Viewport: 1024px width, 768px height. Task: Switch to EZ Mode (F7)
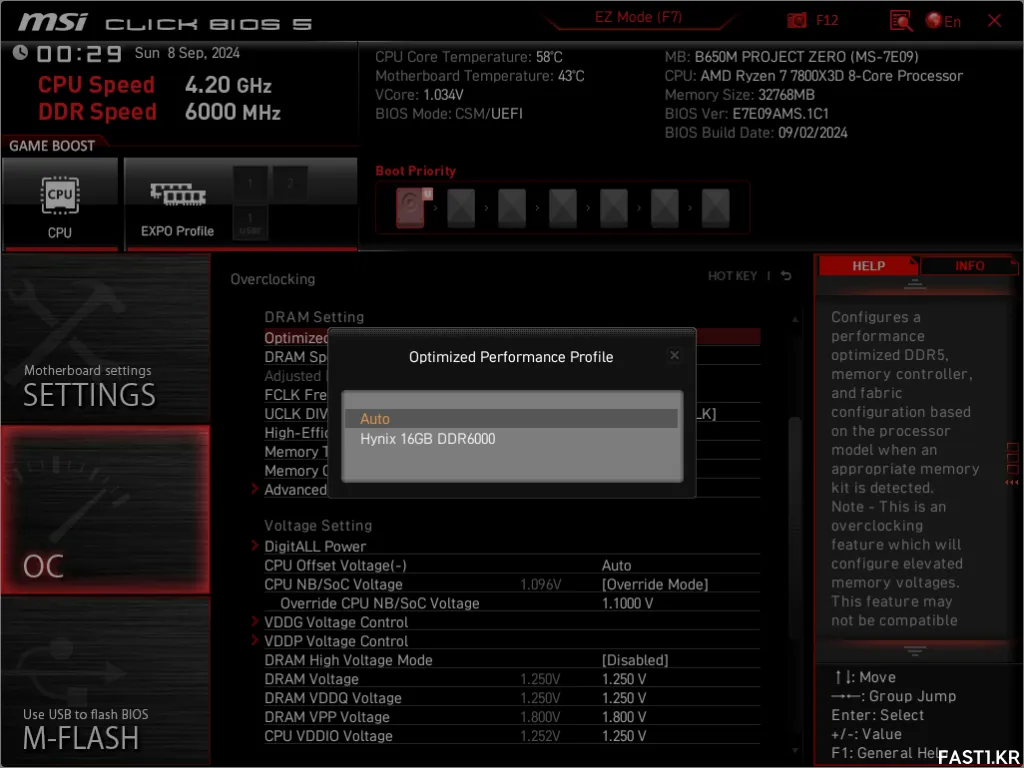[638, 17]
